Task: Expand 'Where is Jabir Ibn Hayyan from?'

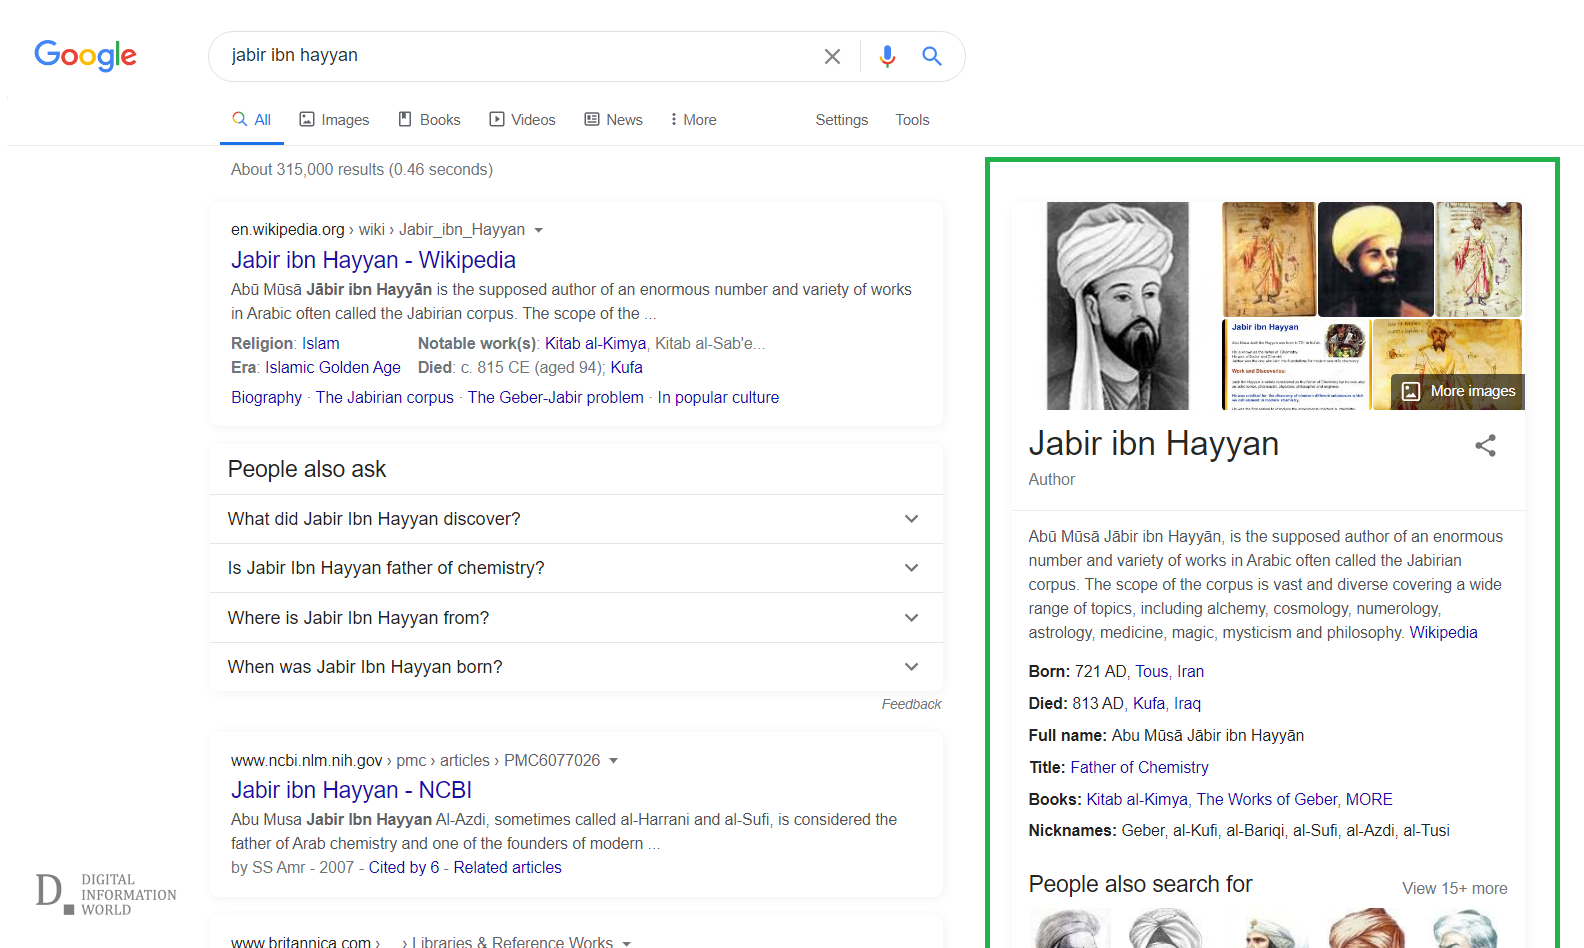Action: 576,618
